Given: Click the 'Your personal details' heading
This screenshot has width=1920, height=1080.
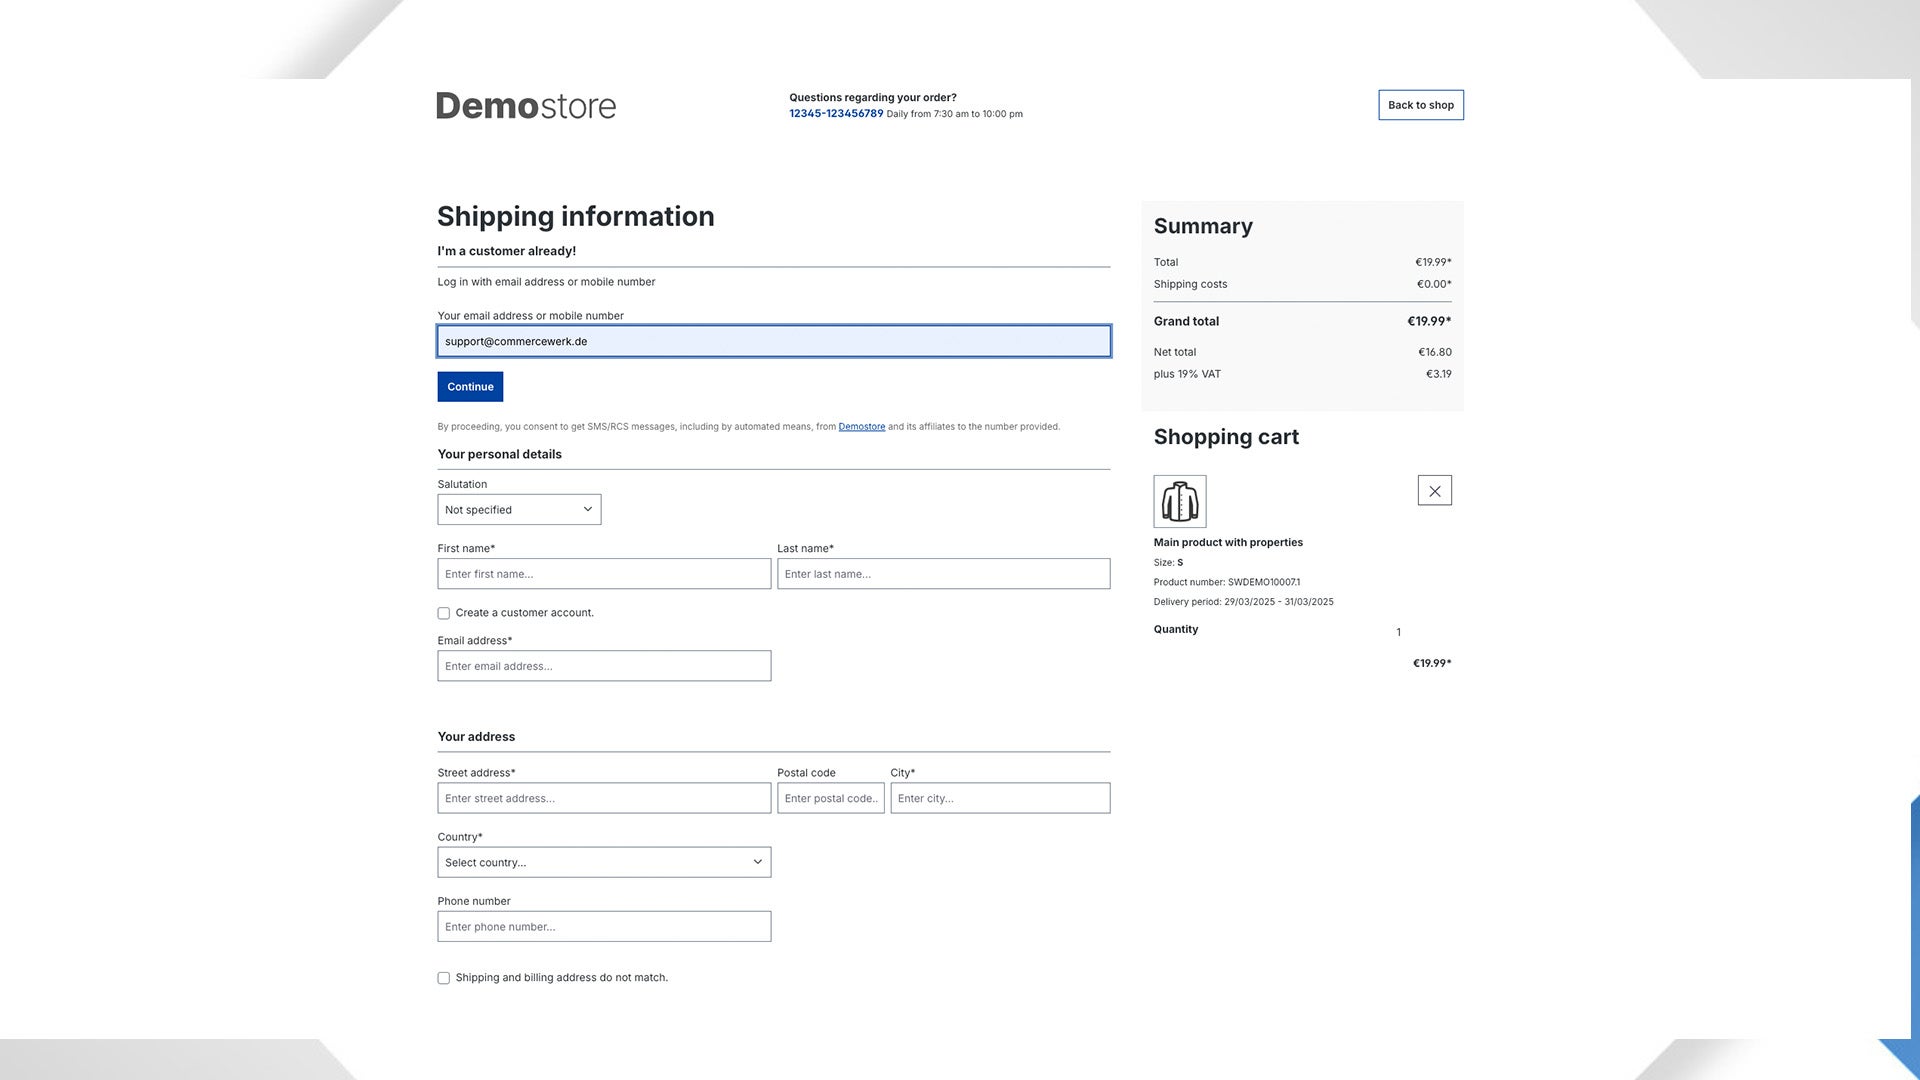Looking at the screenshot, I should coord(499,455).
